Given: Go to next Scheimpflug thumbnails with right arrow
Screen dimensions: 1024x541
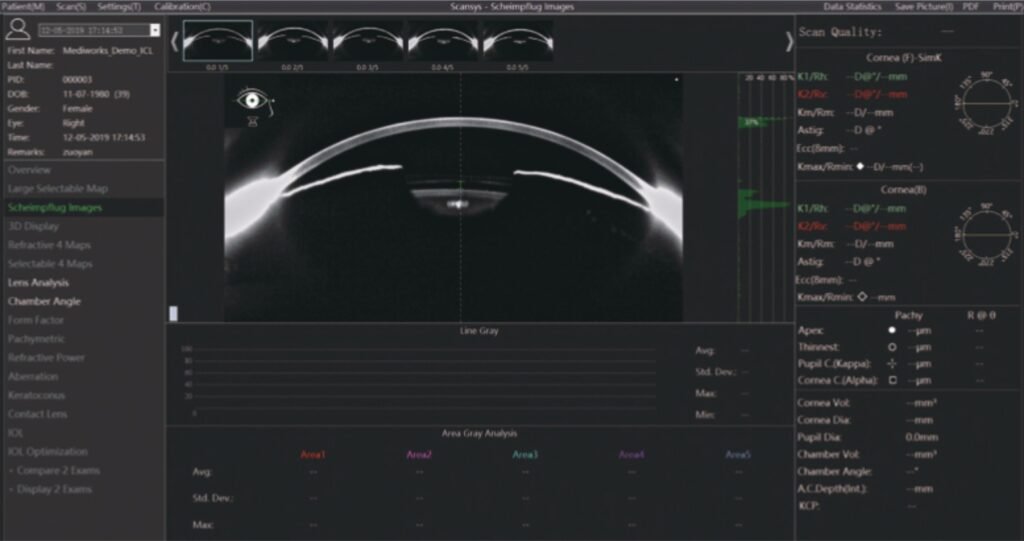Looking at the screenshot, I should (788, 41).
